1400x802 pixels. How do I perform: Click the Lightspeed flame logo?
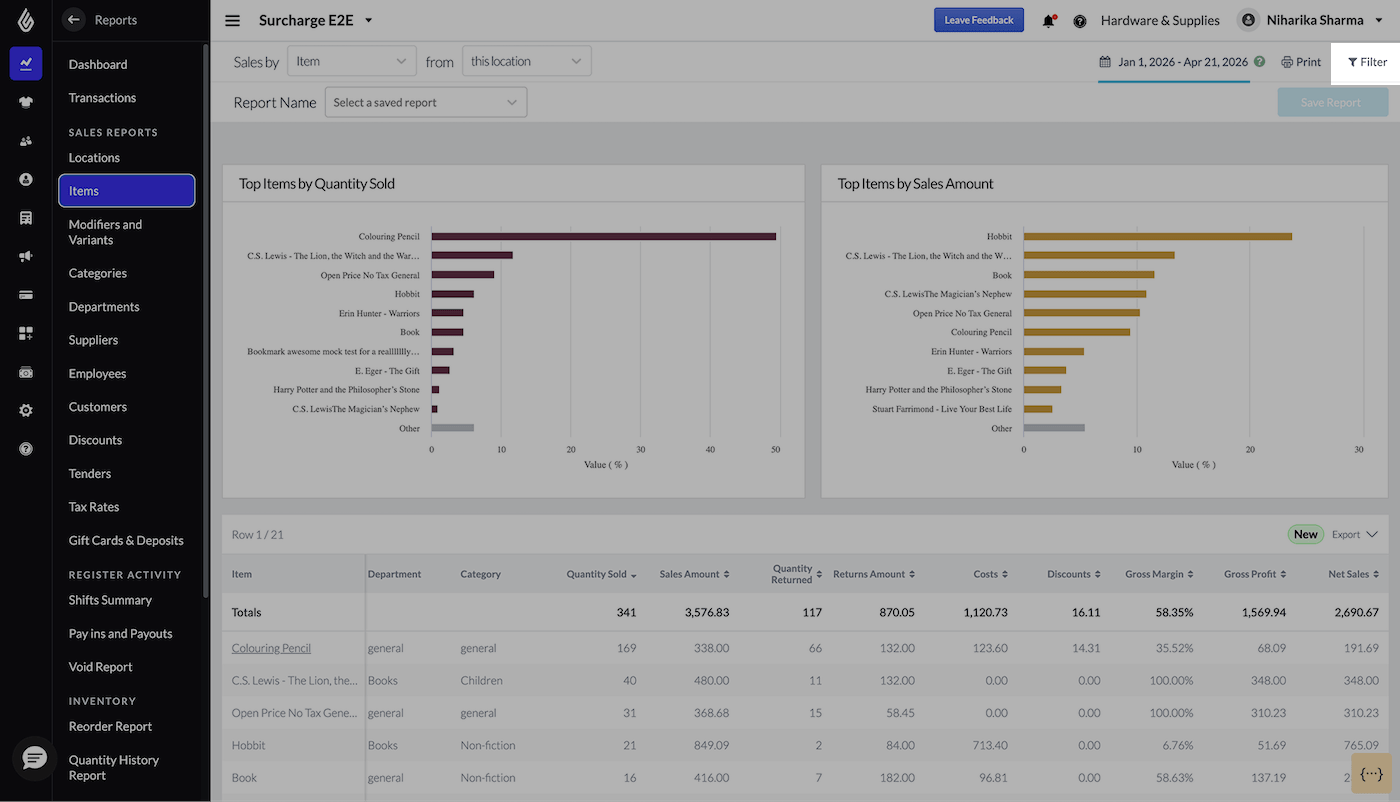point(26,20)
